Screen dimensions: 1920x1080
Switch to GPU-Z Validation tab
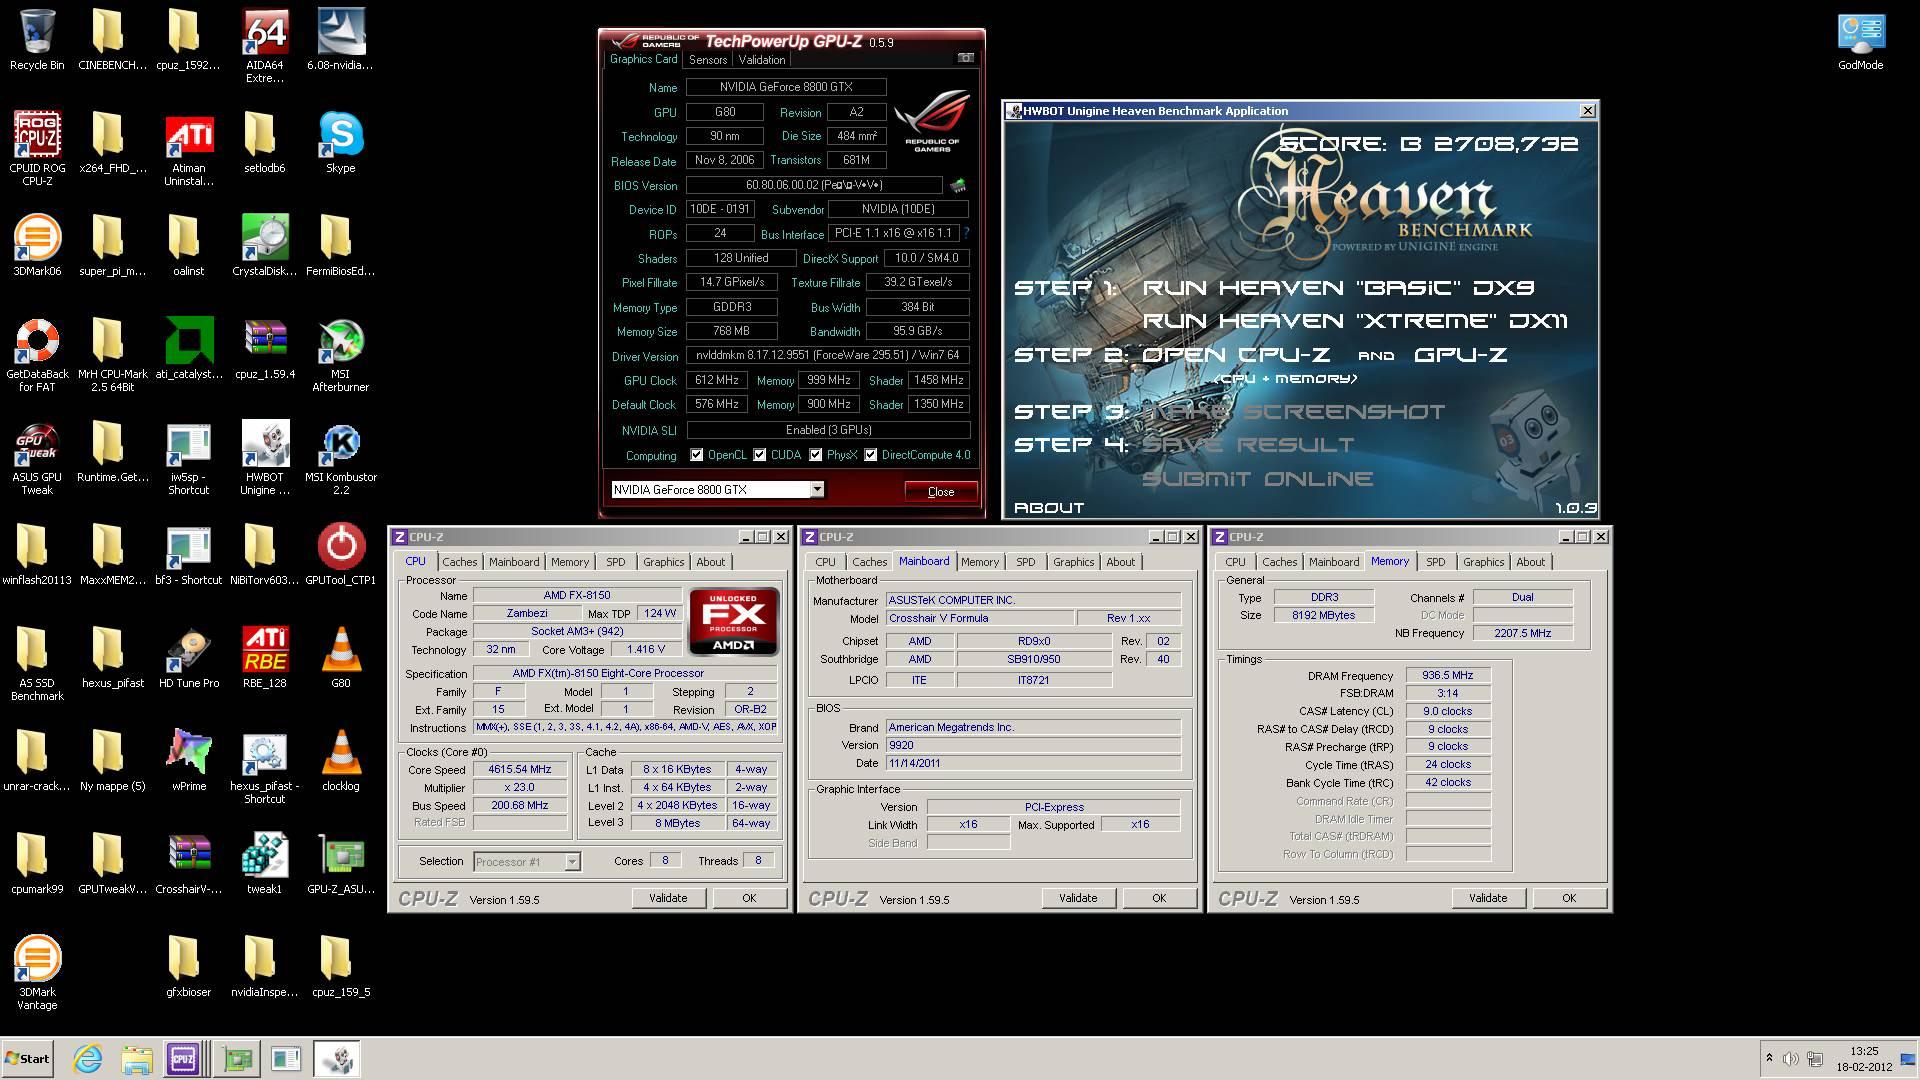[x=762, y=60]
